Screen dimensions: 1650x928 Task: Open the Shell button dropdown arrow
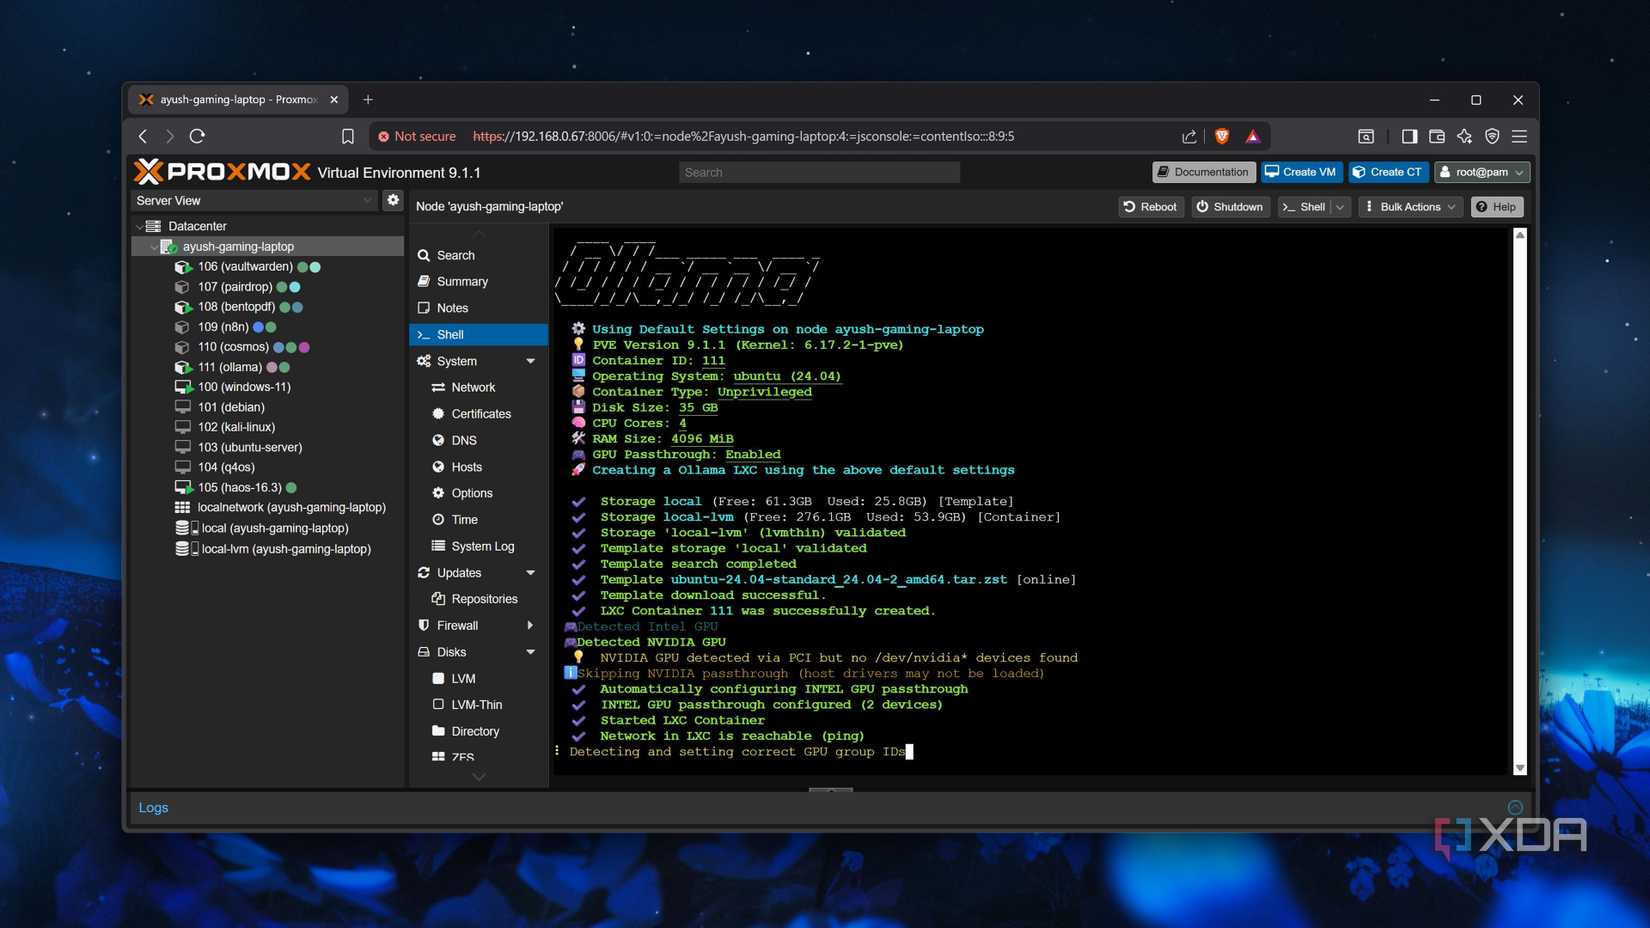point(1340,207)
